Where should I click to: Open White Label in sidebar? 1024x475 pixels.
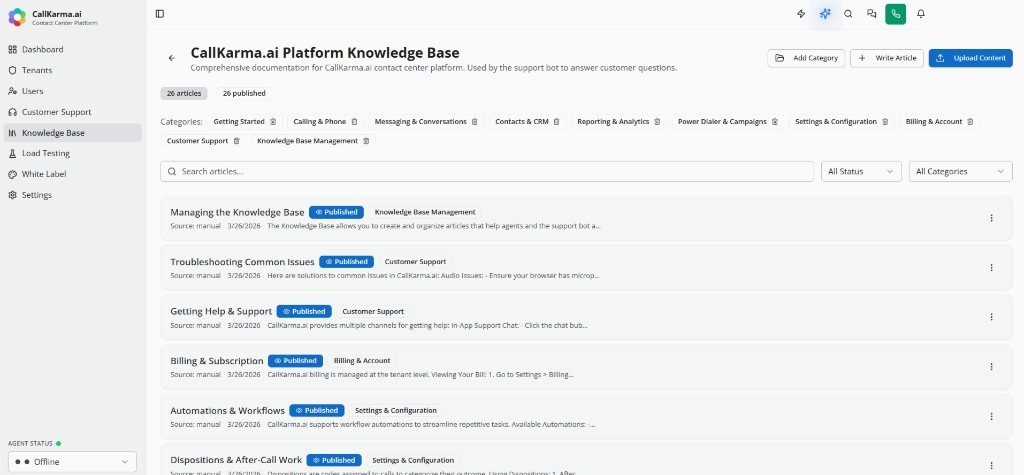pyautogui.click(x=72, y=174)
